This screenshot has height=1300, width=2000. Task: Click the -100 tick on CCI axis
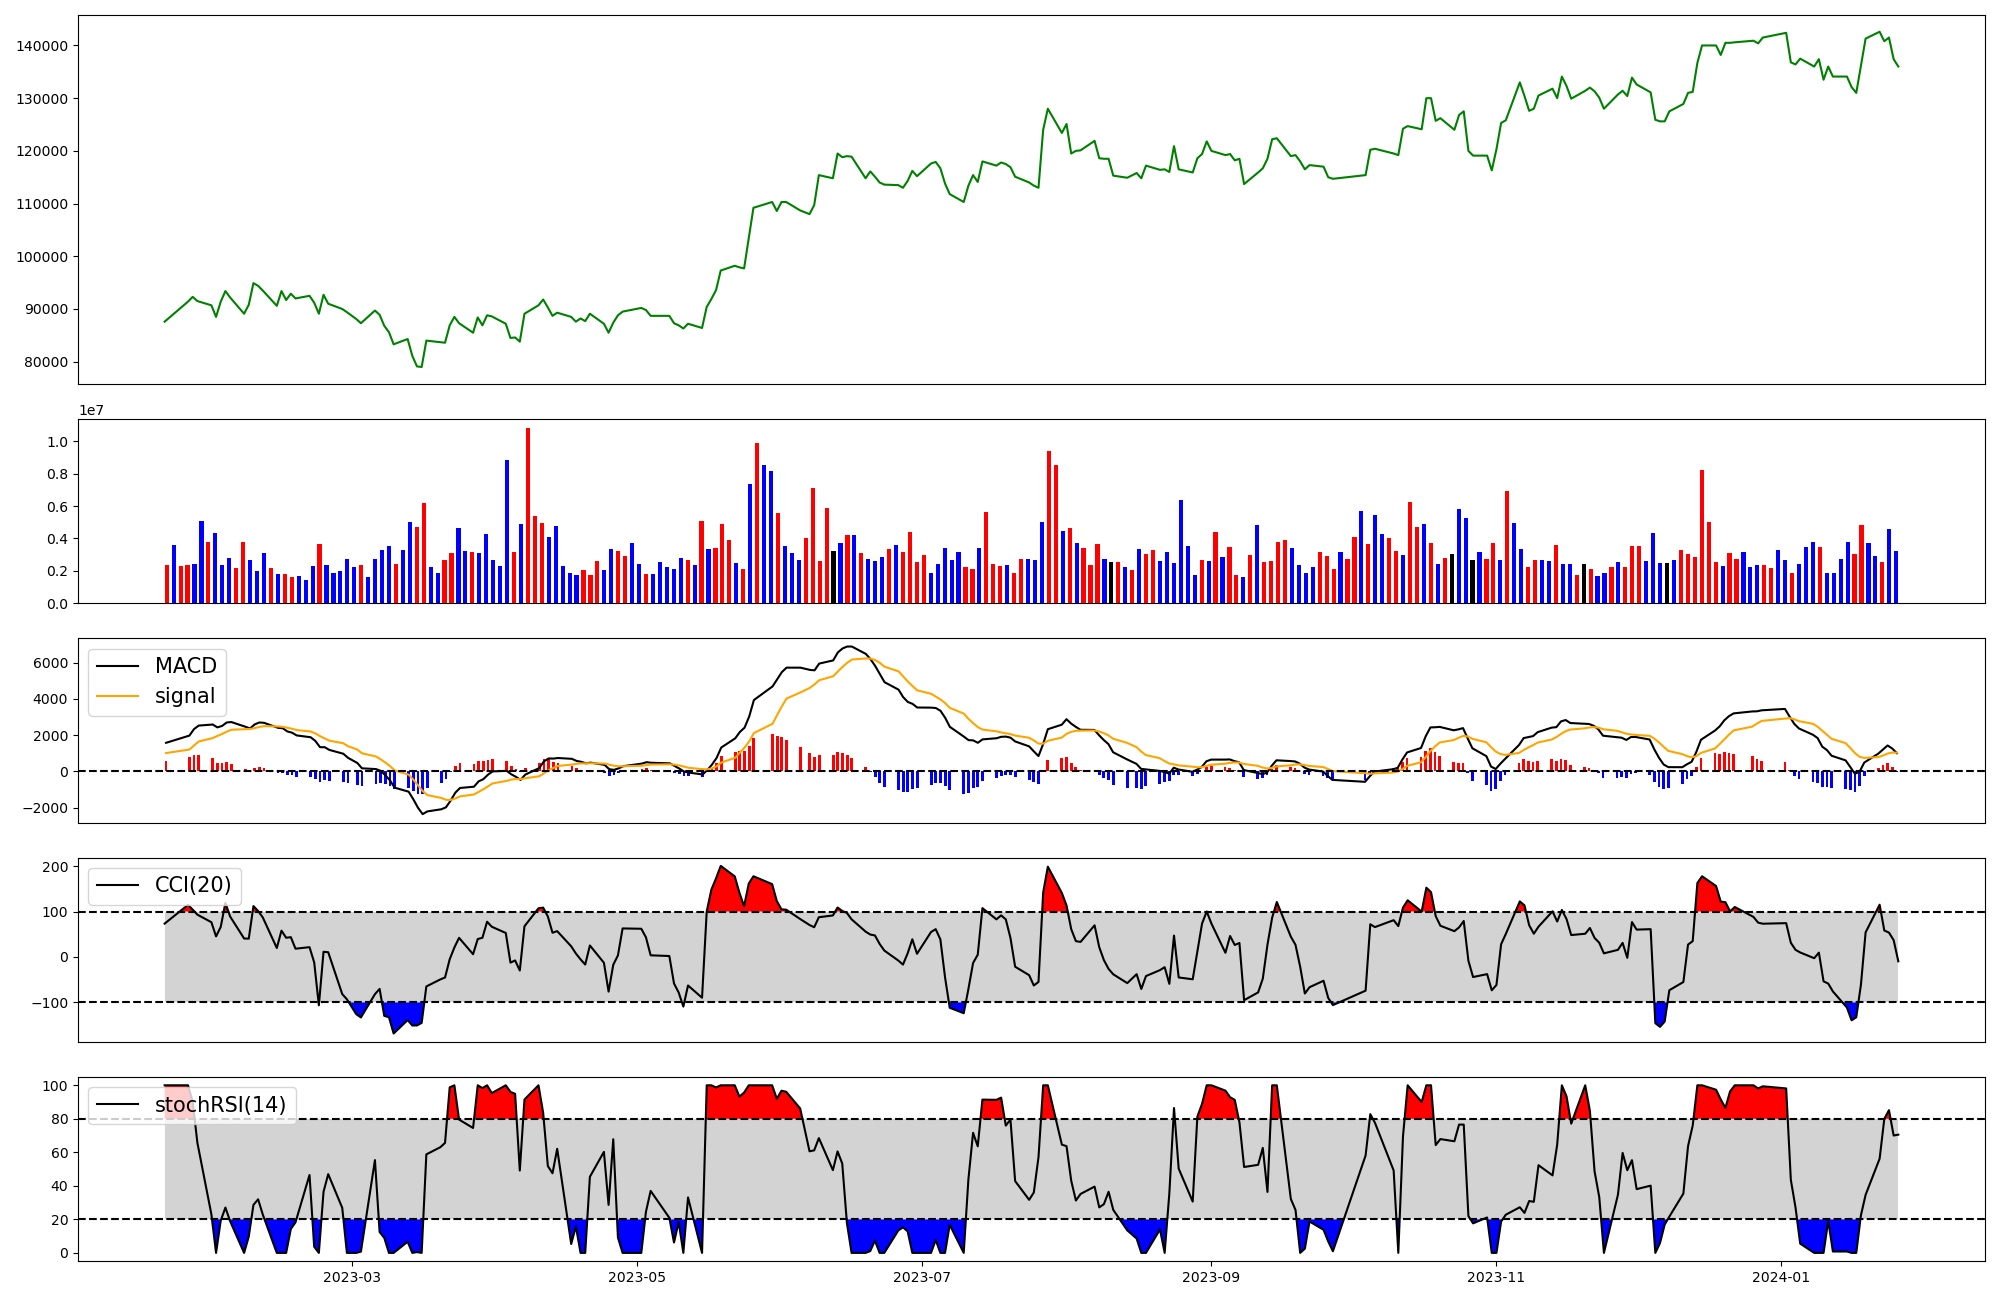[x=49, y=1002]
